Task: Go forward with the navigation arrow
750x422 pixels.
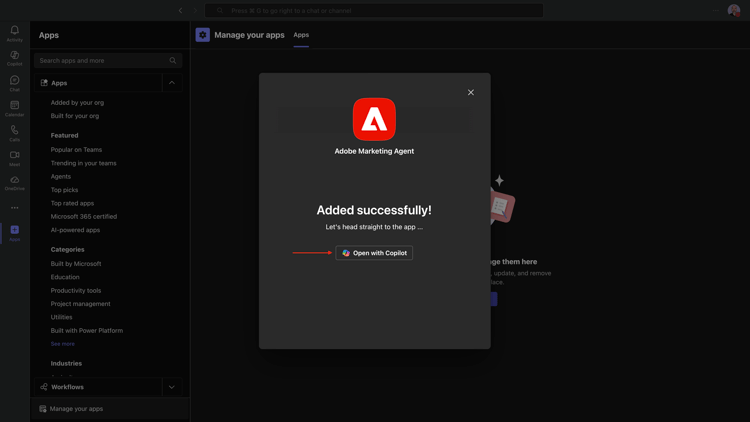Action: 195,11
